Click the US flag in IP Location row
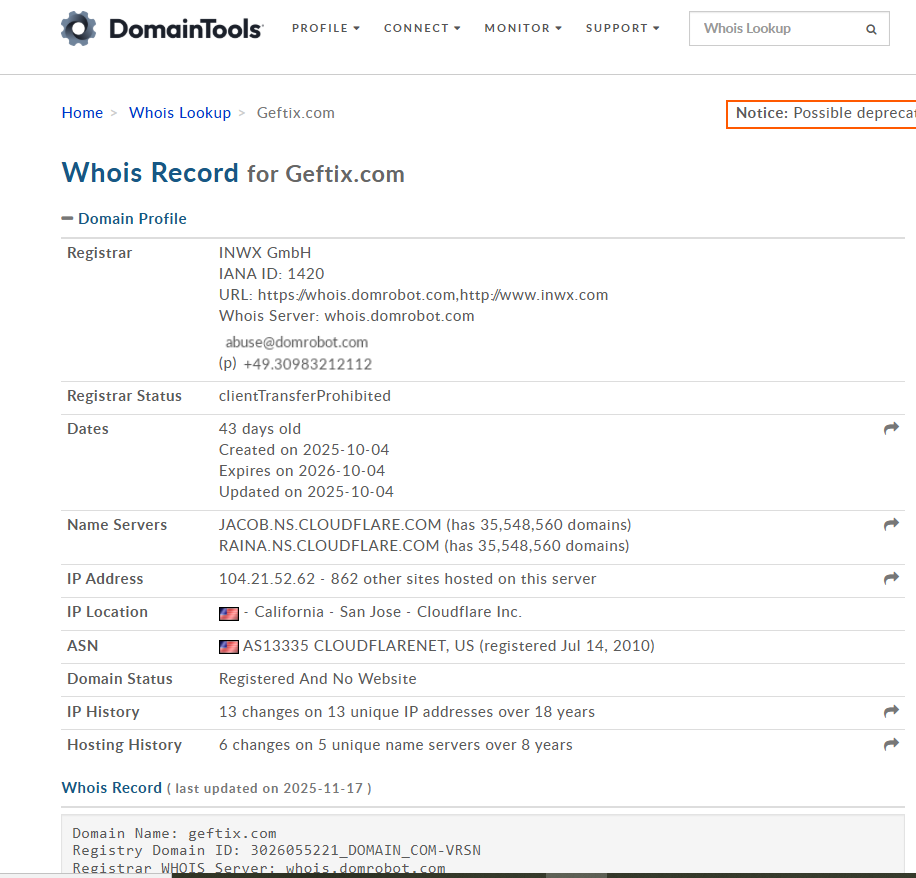Image resolution: width=916 pixels, height=878 pixels. point(229,613)
